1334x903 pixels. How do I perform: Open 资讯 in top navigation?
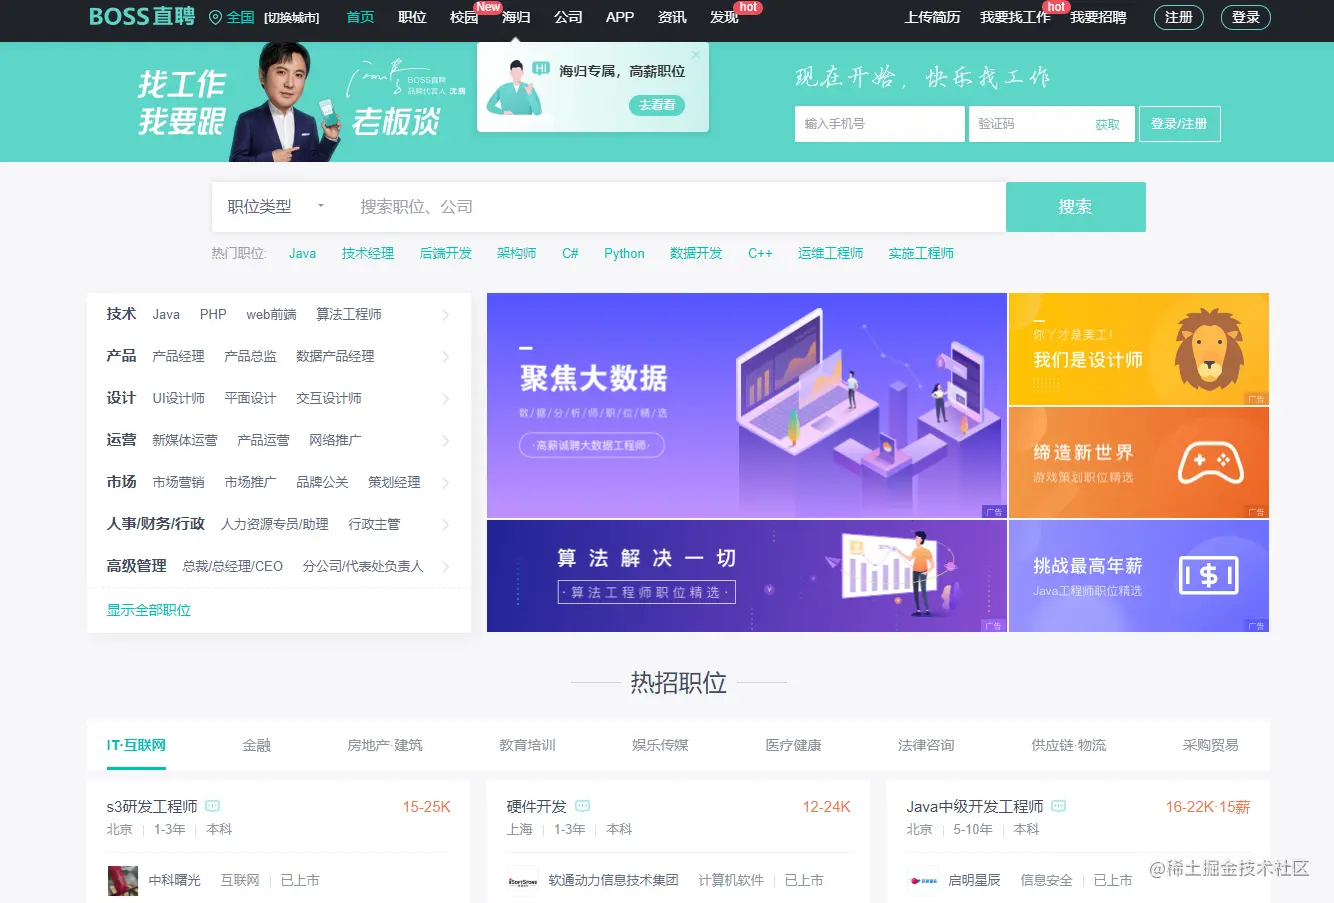[x=672, y=17]
